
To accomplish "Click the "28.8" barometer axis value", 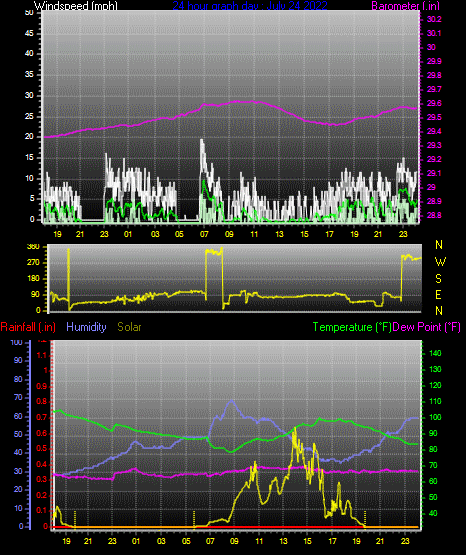I will (x=434, y=215).
